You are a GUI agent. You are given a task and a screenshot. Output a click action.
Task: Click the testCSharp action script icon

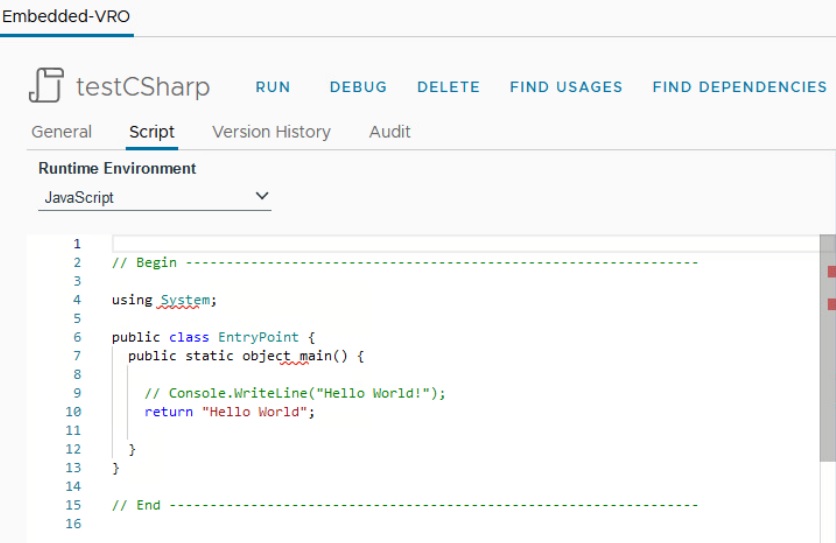(x=46, y=85)
